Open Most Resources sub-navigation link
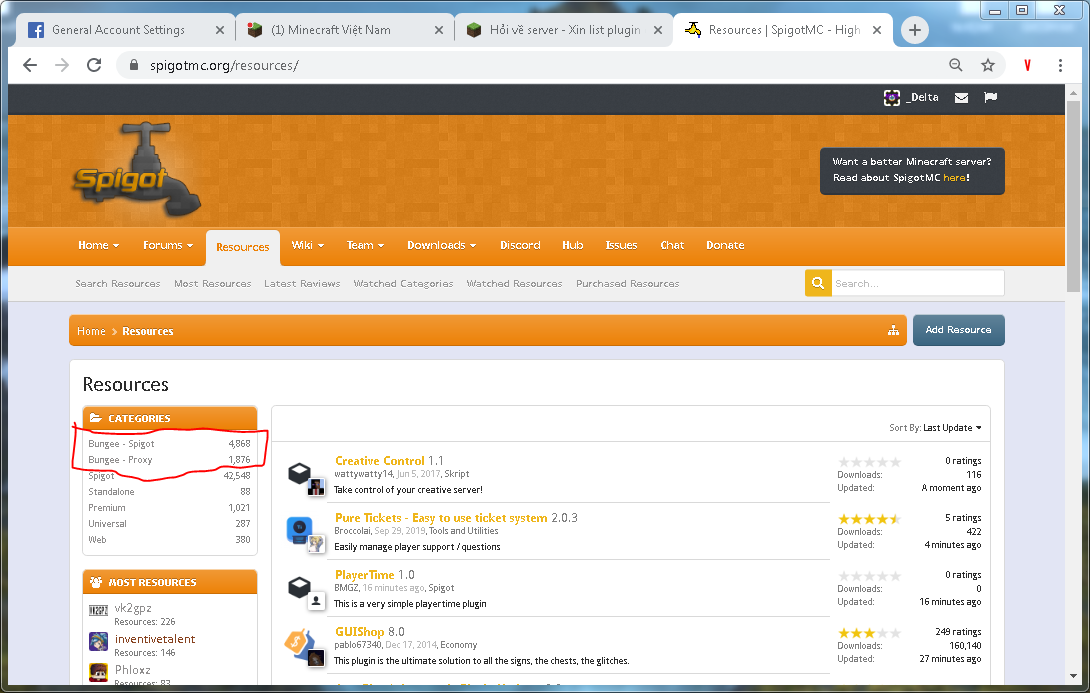 pyautogui.click(x=213, y=284)
